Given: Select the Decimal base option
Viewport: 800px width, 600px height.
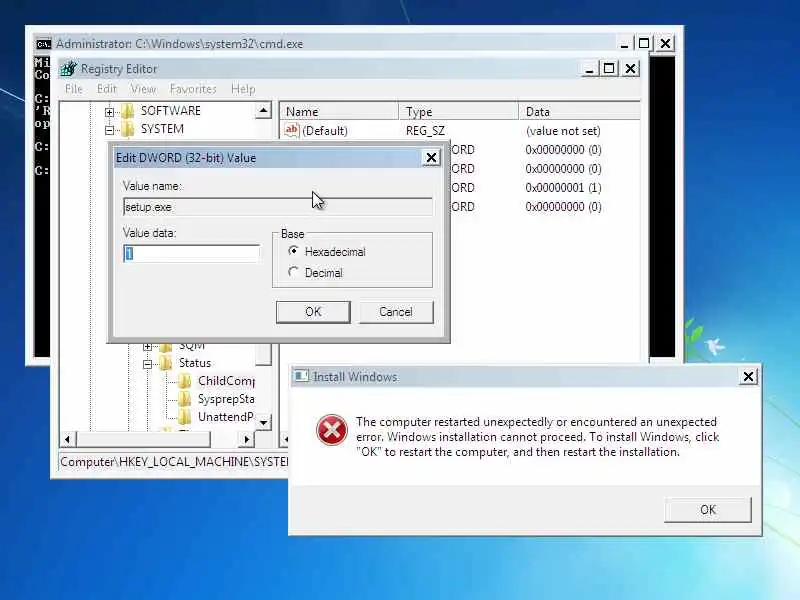Looking at the screenshot, I should [x=293, y=272].
